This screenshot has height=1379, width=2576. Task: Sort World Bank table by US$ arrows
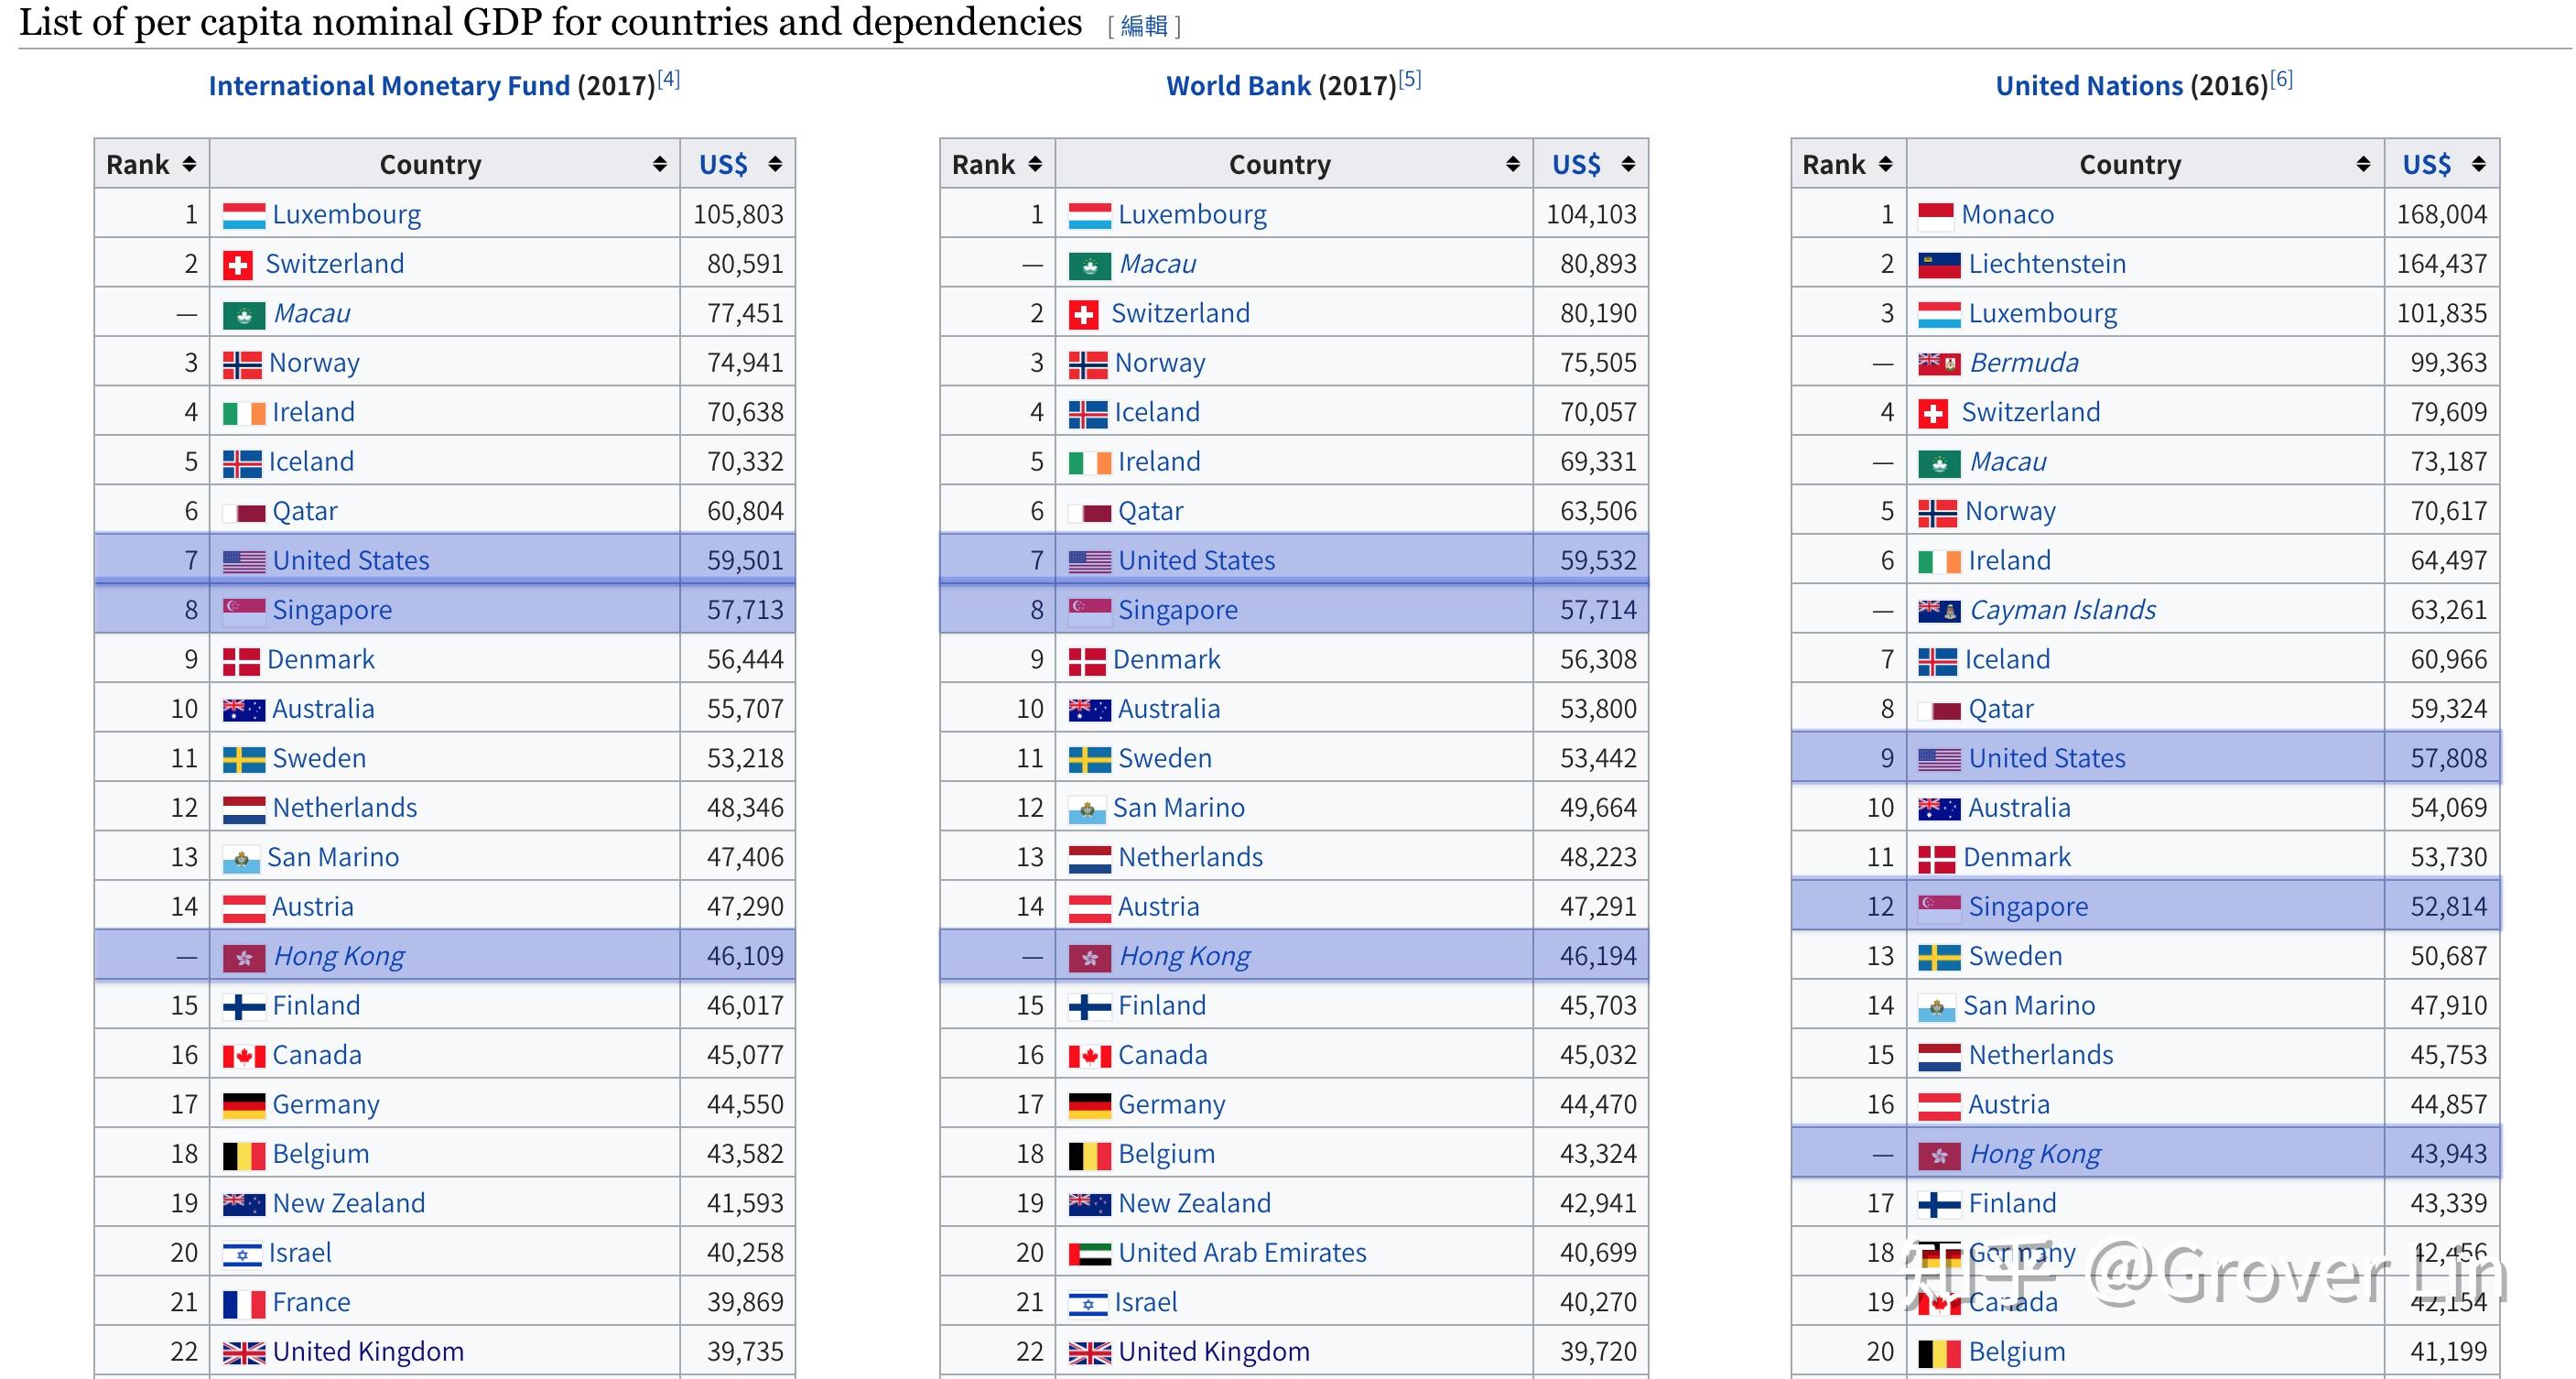coord(1628,164)
